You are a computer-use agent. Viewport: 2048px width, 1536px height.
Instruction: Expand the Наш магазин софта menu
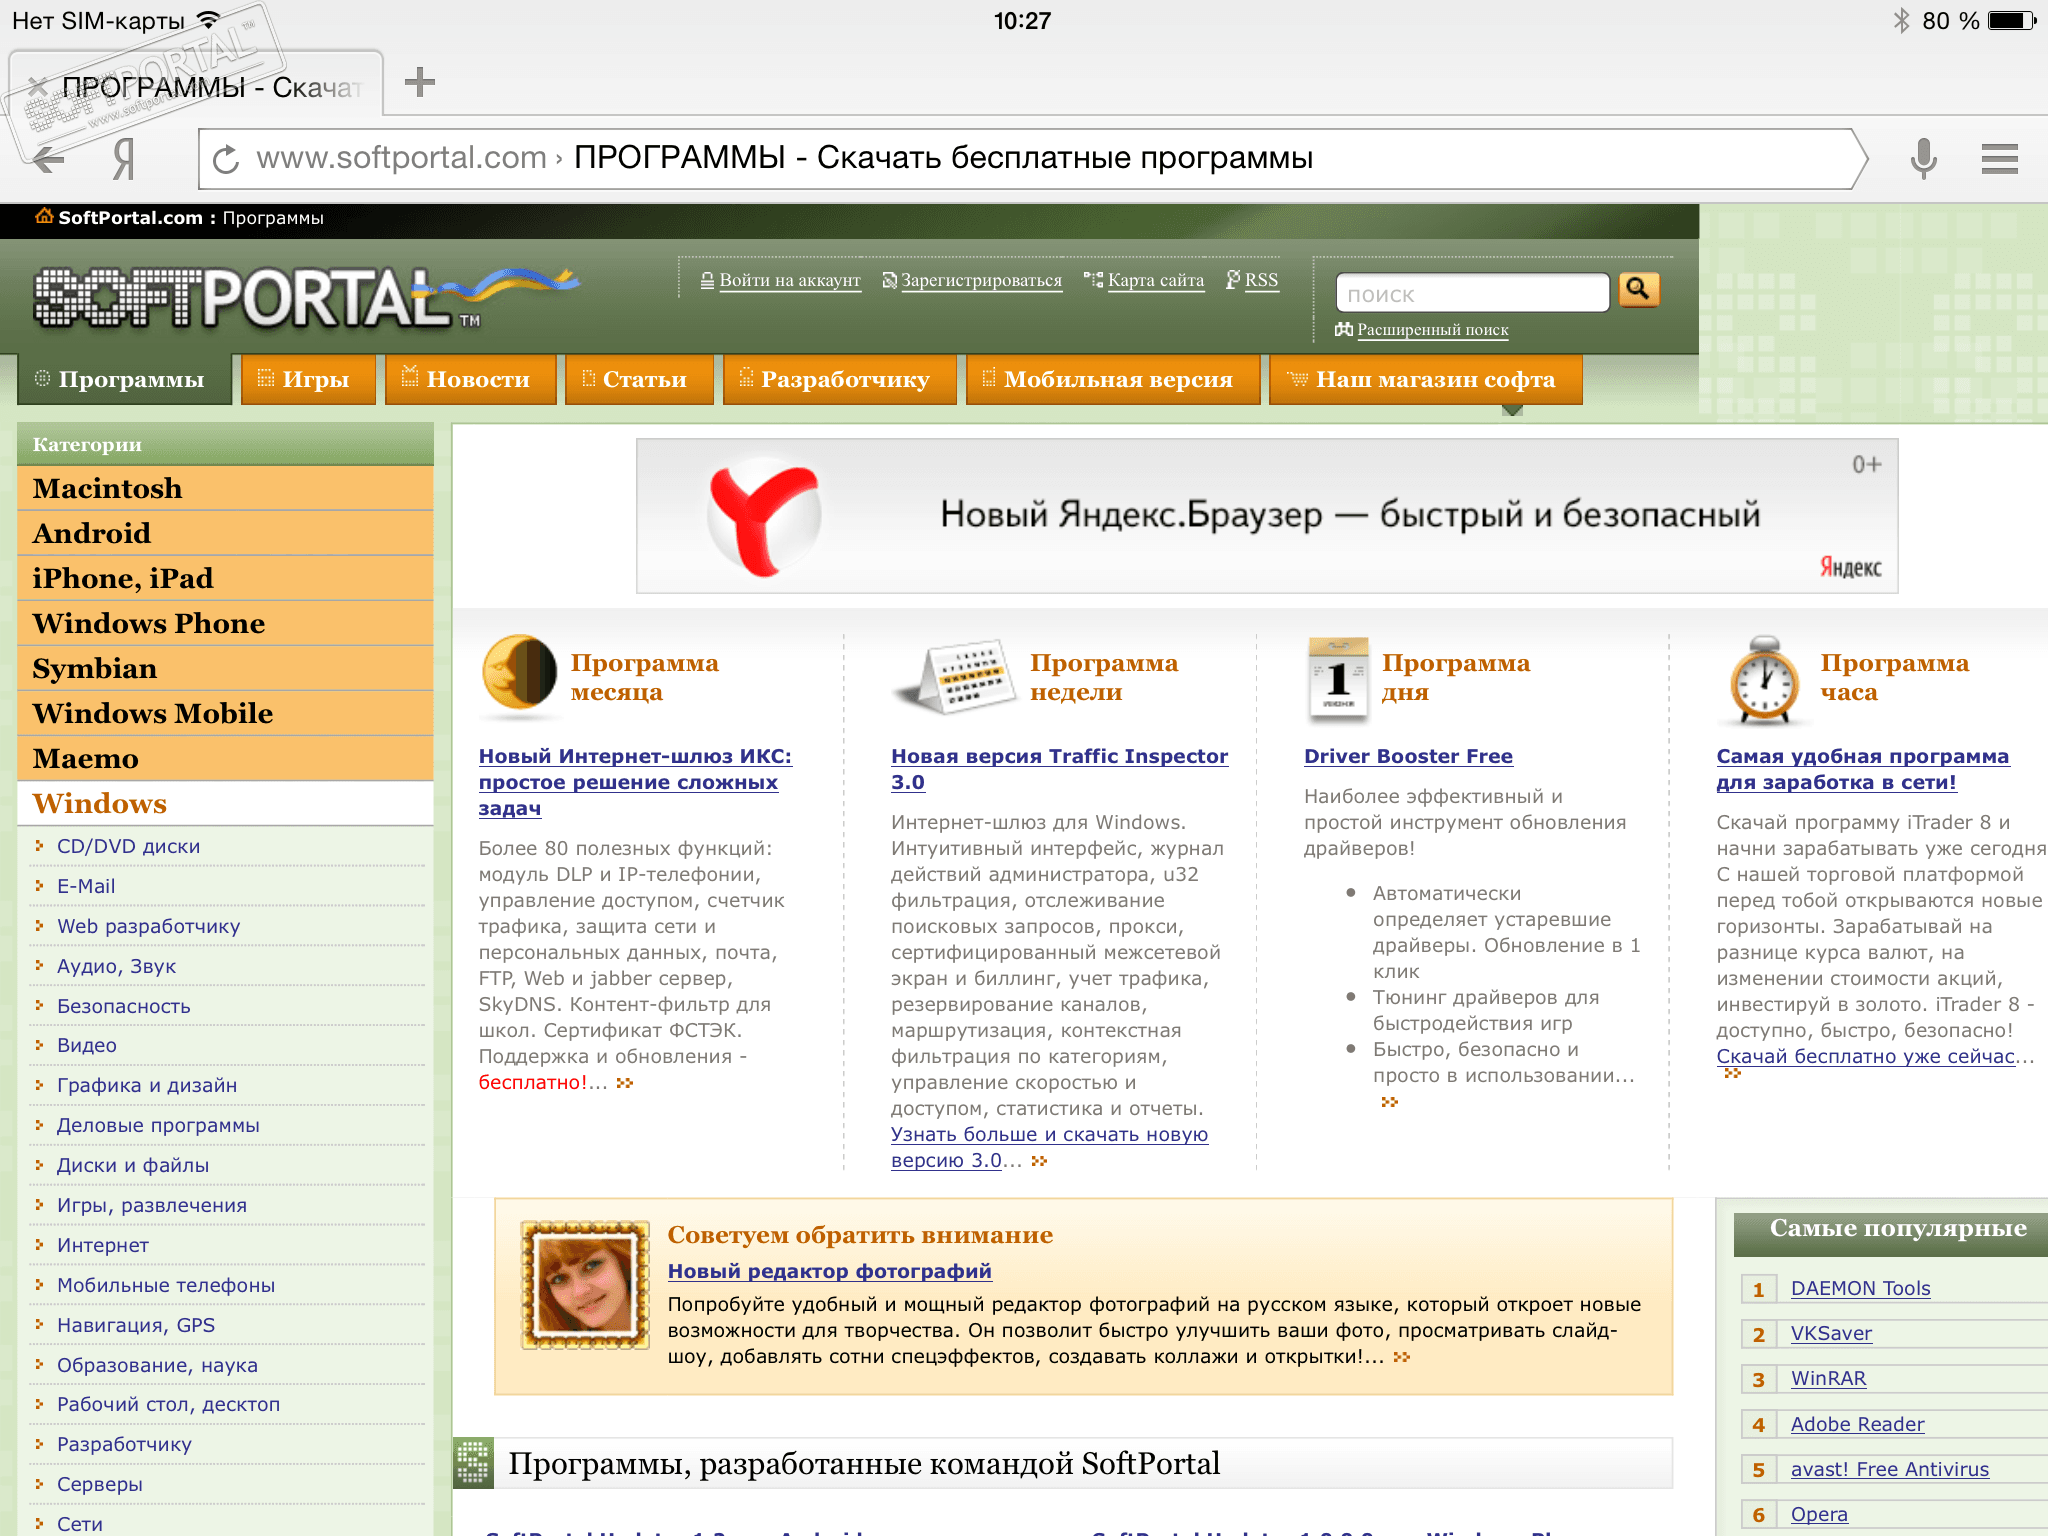tap(1426, 380)
